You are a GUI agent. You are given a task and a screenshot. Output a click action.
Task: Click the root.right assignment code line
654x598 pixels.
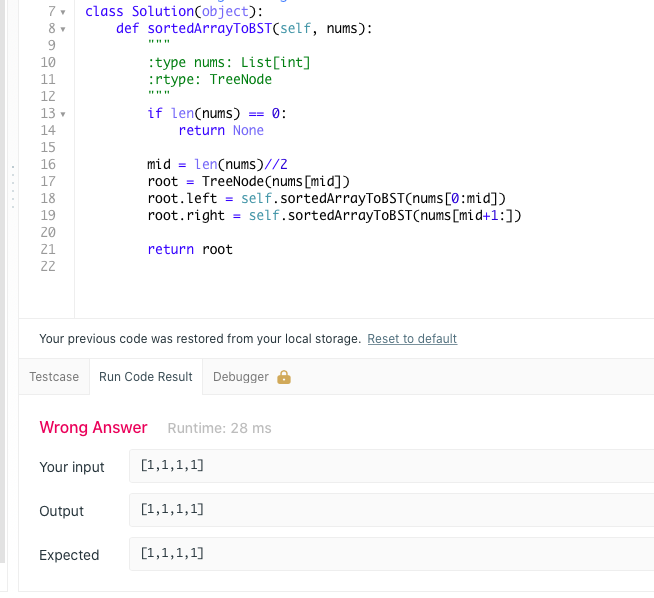335,216
